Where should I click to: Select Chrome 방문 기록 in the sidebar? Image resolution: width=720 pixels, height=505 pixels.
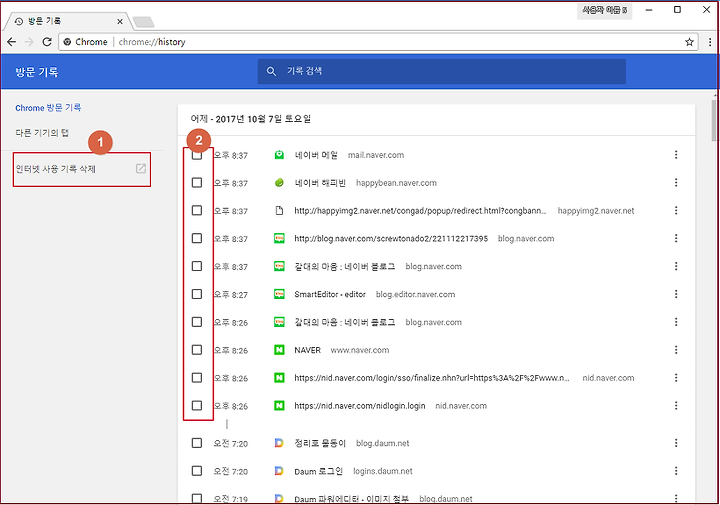[x=48, y=108]
